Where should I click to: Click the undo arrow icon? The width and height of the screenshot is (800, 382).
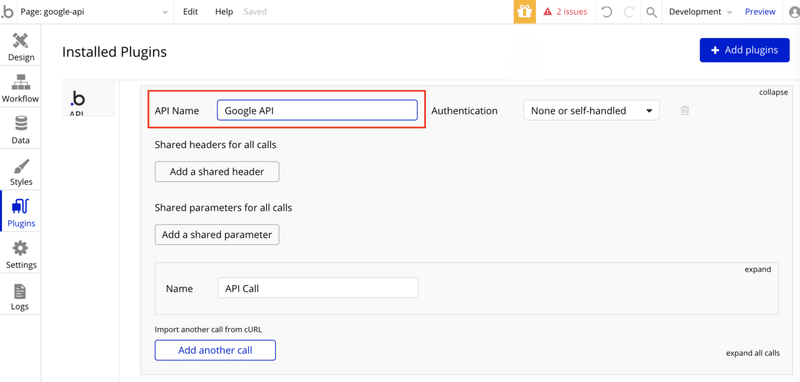tap(607, 12)
